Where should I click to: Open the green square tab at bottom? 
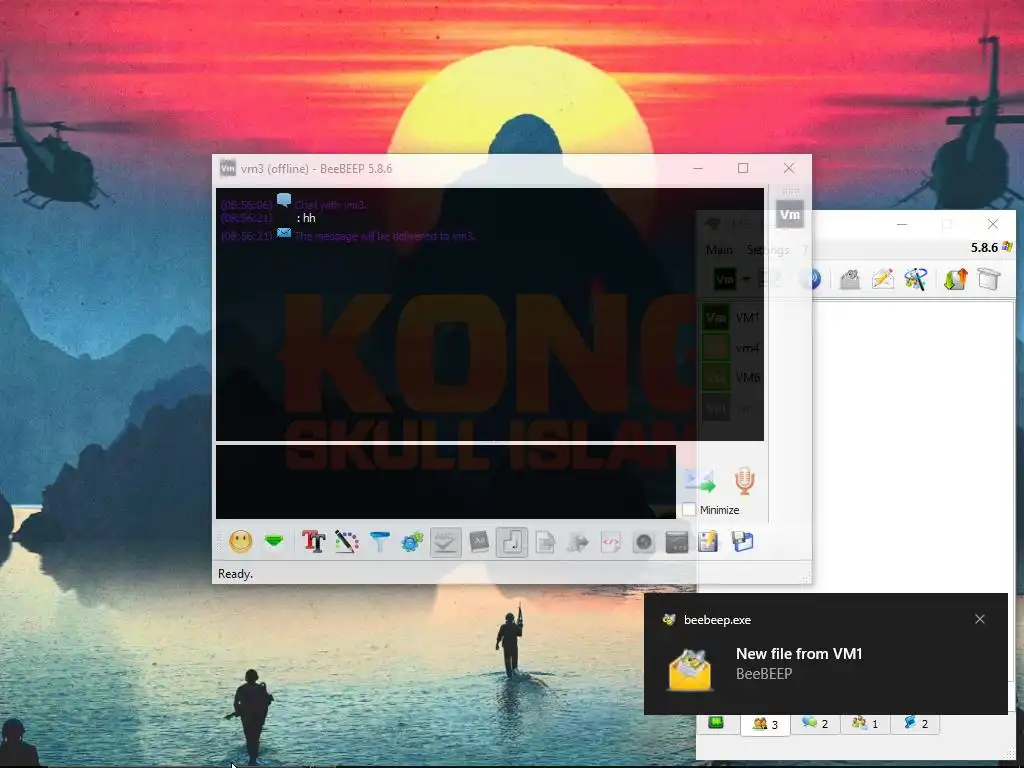click(x=716, y=722)
